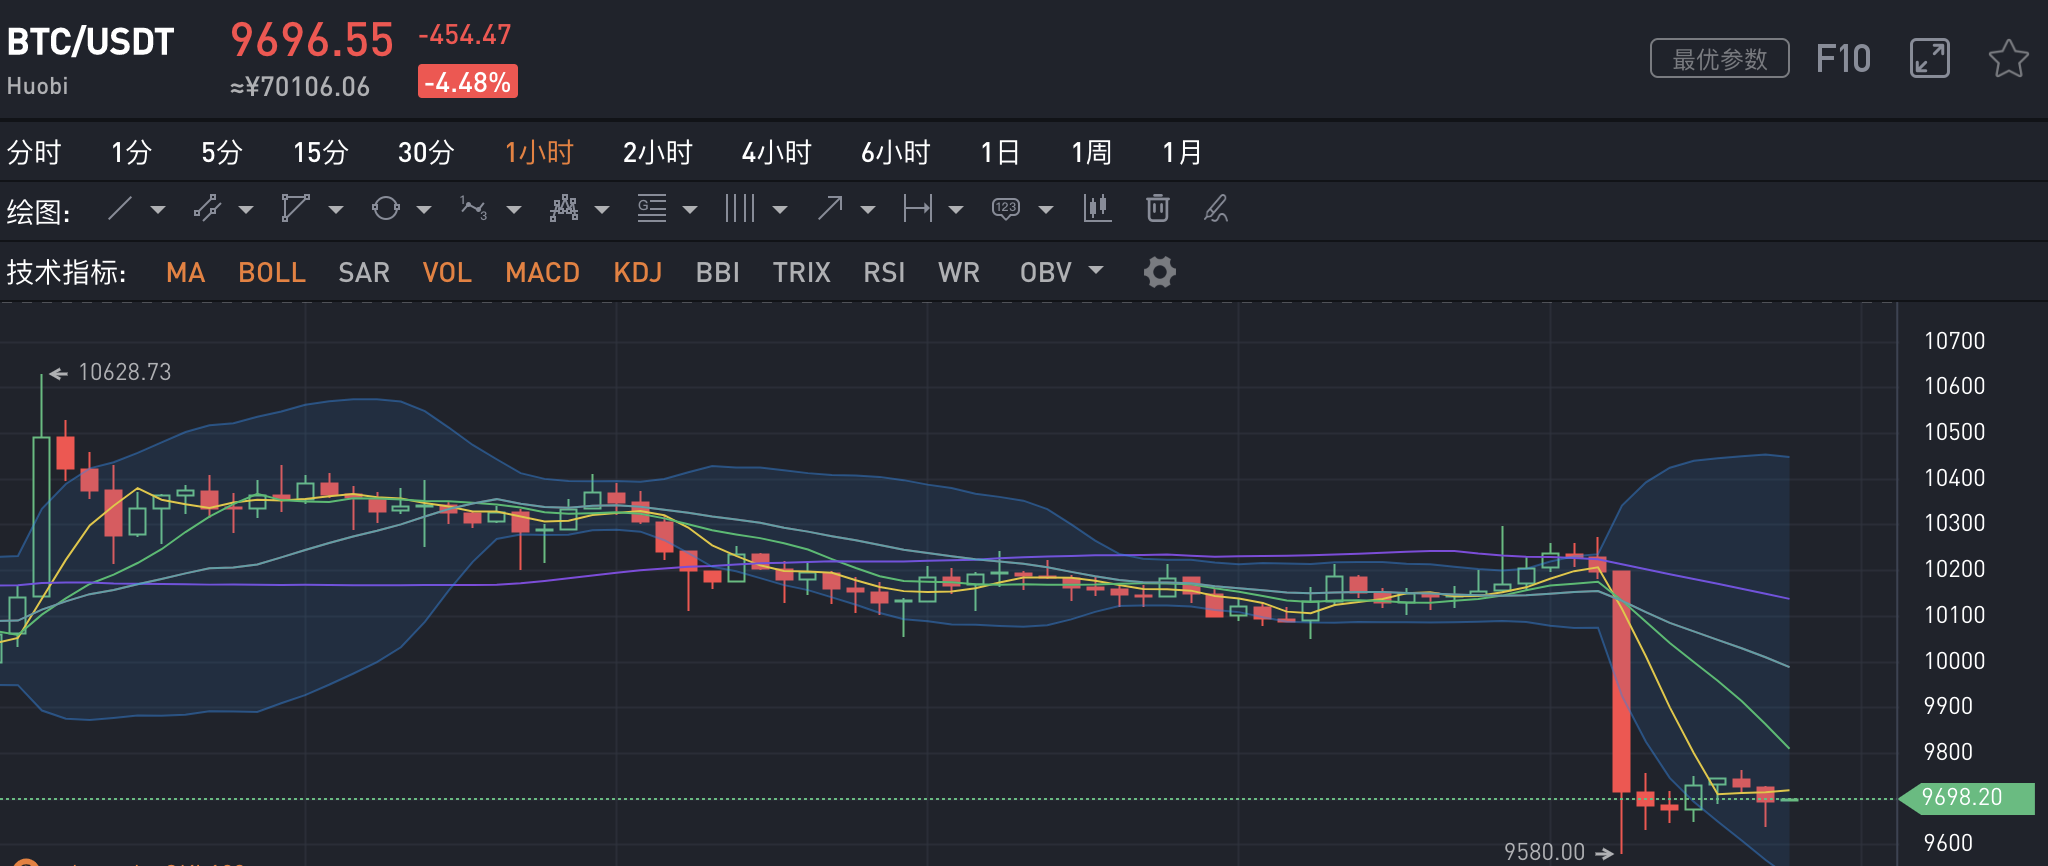Toggle the TRIX indicator
Image resolution: width=2048 pixels, height=866 pixels.
coord(802,272)
